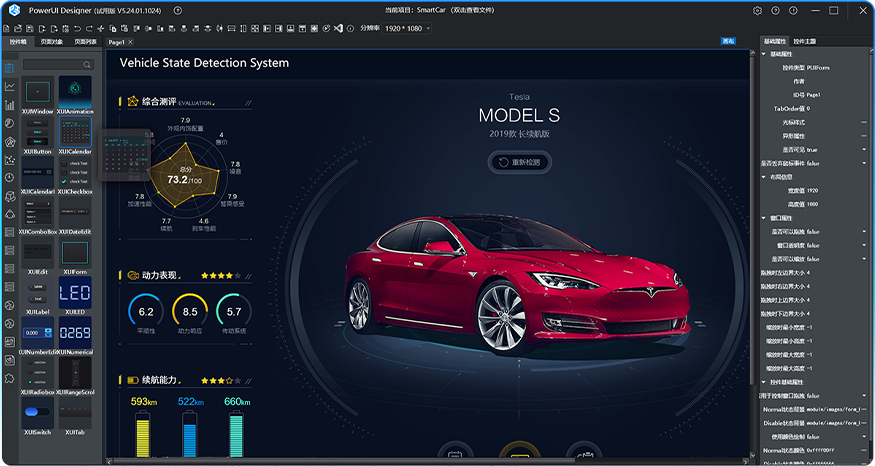875x466 pixels.
Task: Switch to the 页面对象 tab
Action: point(52,42)
